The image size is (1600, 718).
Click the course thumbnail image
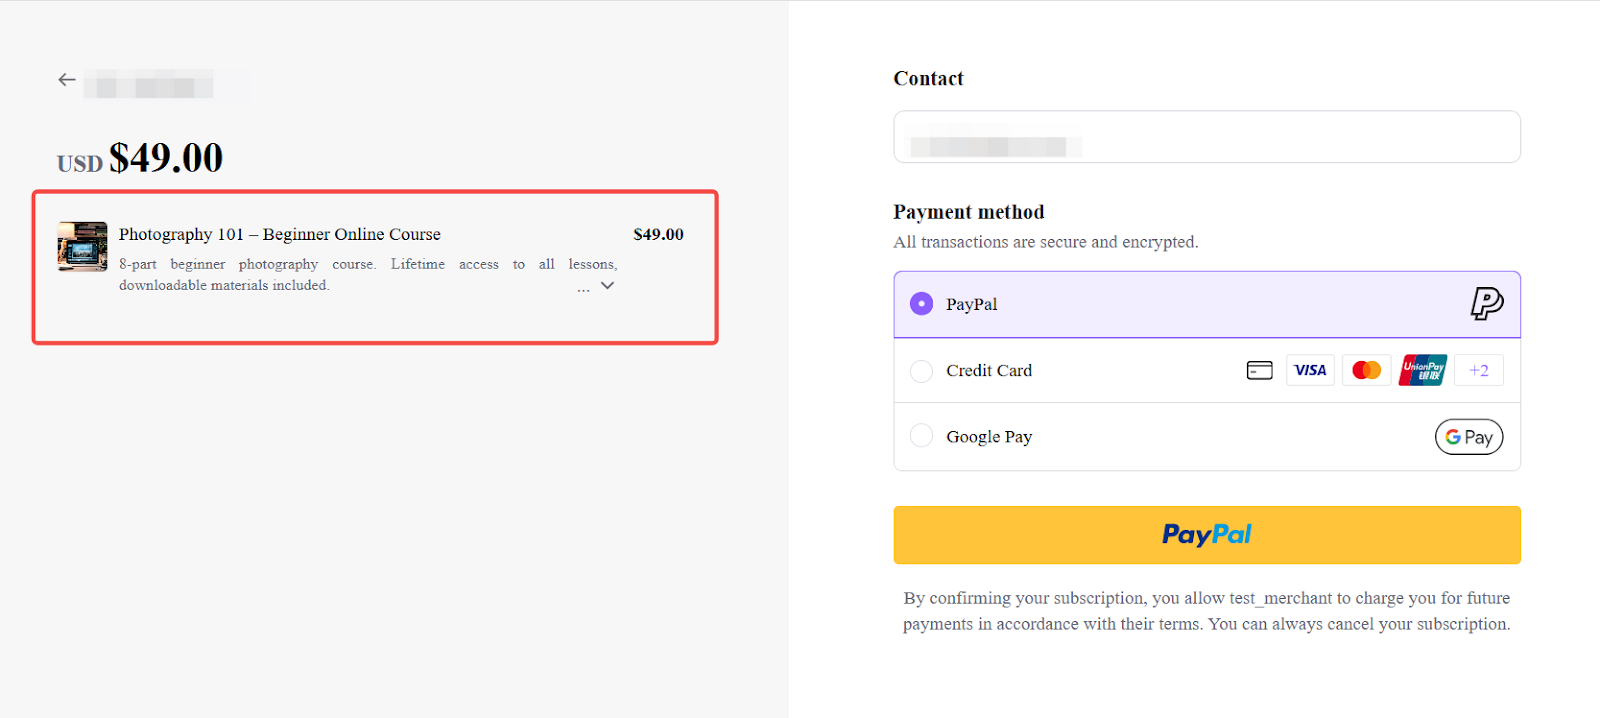pos(82,246)
